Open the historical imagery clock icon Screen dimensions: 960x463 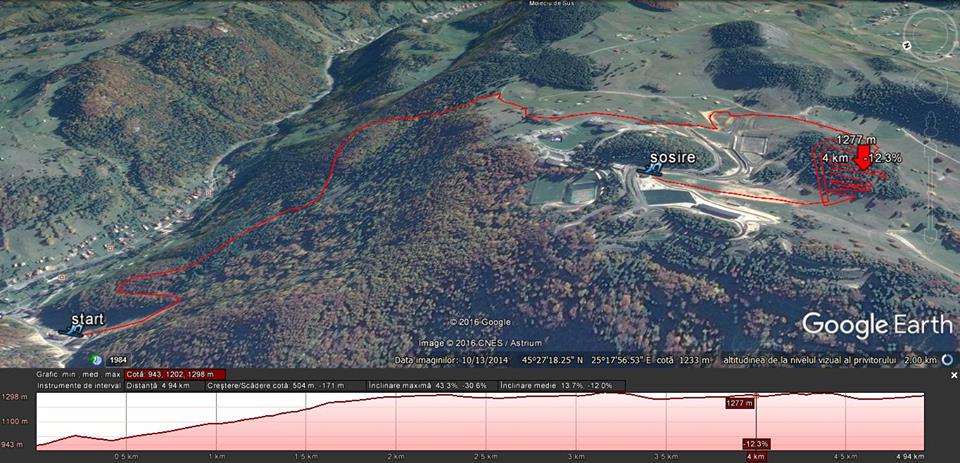[x=96, y=360]
